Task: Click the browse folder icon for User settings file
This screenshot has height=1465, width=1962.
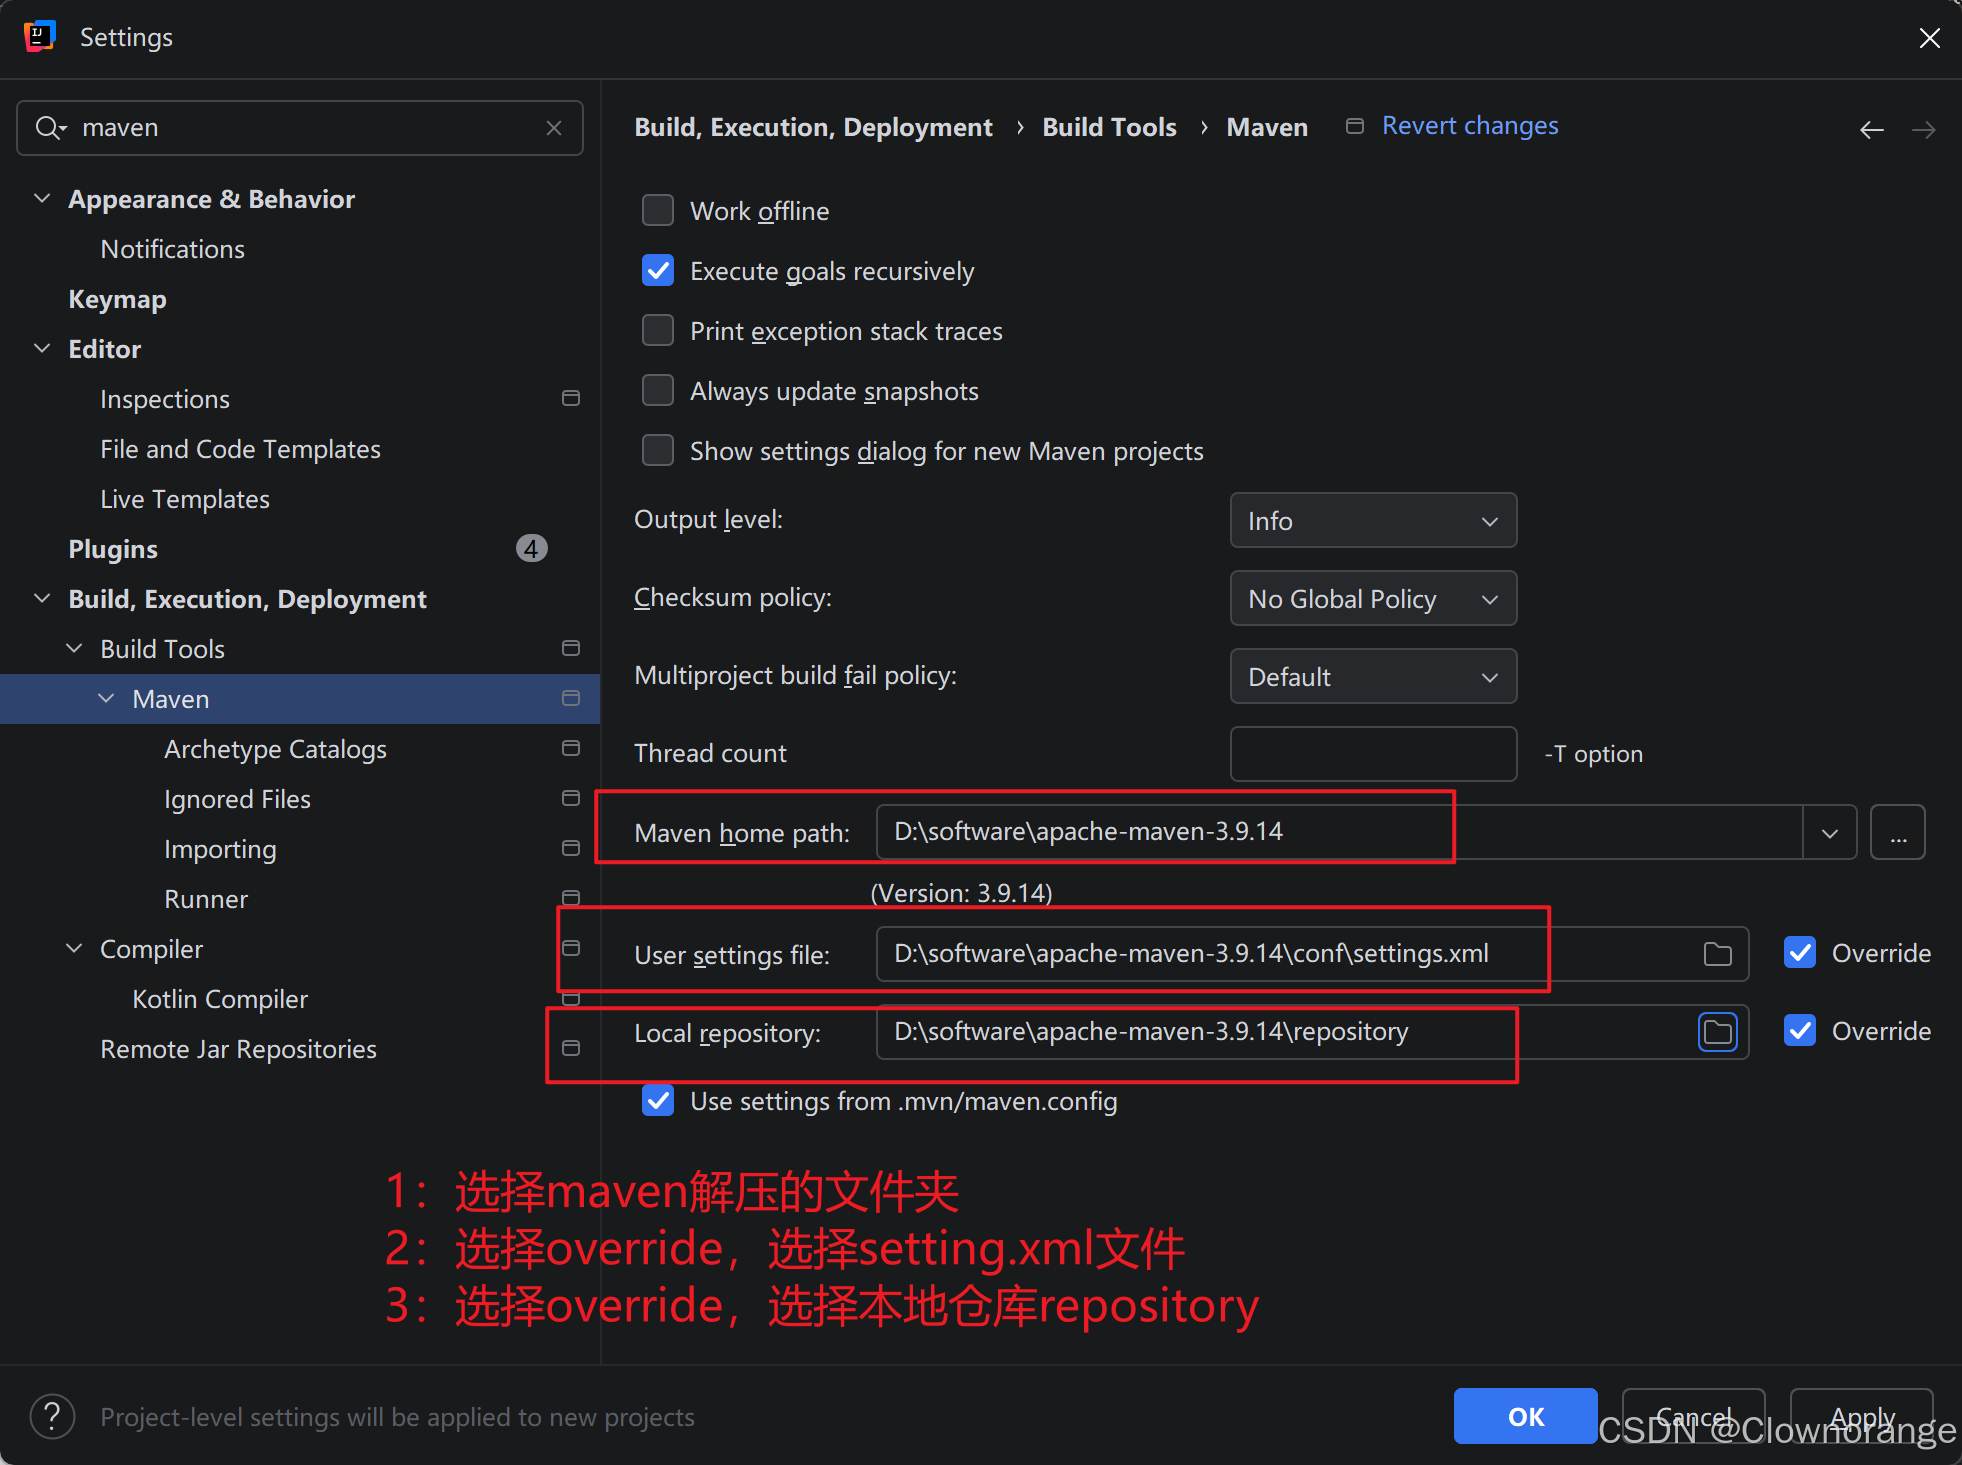Action: coord(1717,954)
